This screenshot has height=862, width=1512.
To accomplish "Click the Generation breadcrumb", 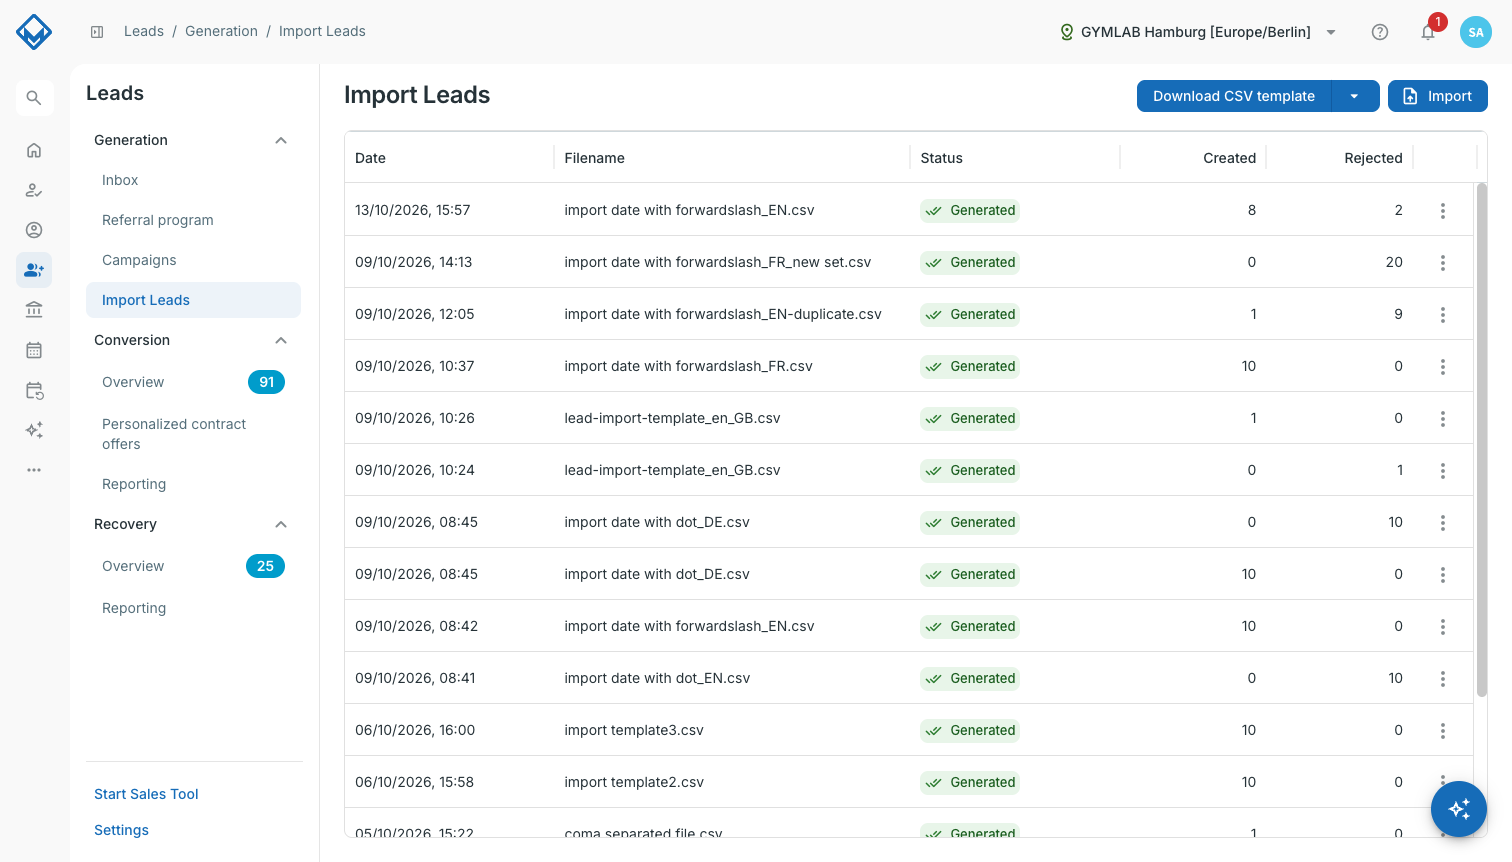I will (x=221, y=32).
